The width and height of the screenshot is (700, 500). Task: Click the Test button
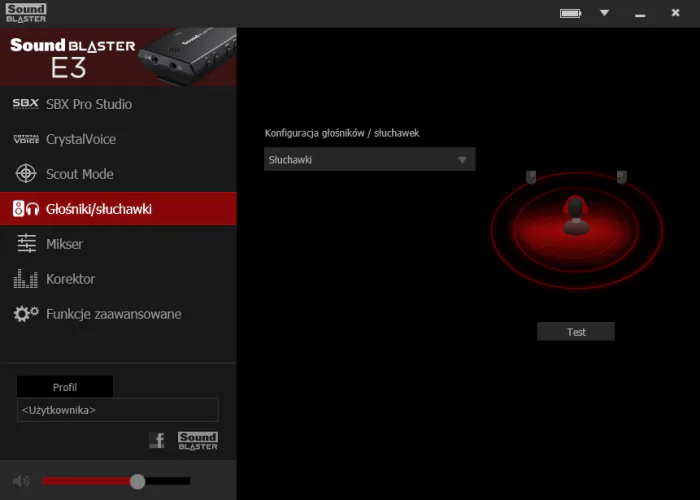coord(576,332)
